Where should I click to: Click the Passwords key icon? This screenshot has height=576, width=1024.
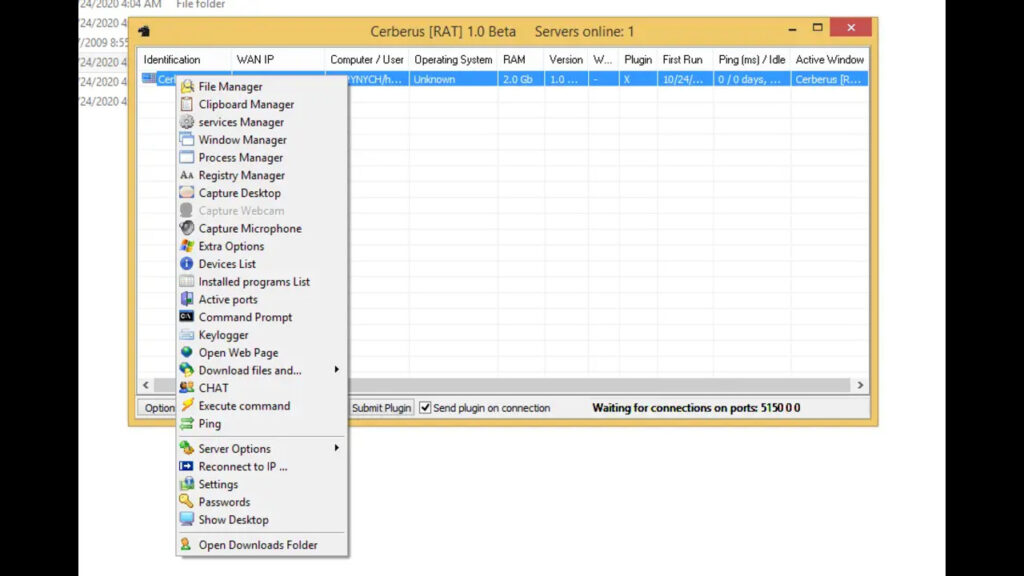[x=187, y=502]
